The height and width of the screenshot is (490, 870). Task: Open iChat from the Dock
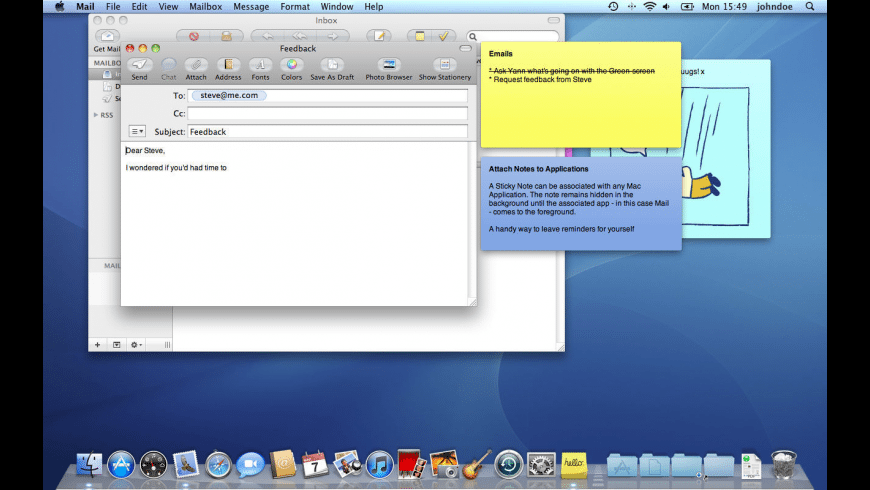pos(250,465)
